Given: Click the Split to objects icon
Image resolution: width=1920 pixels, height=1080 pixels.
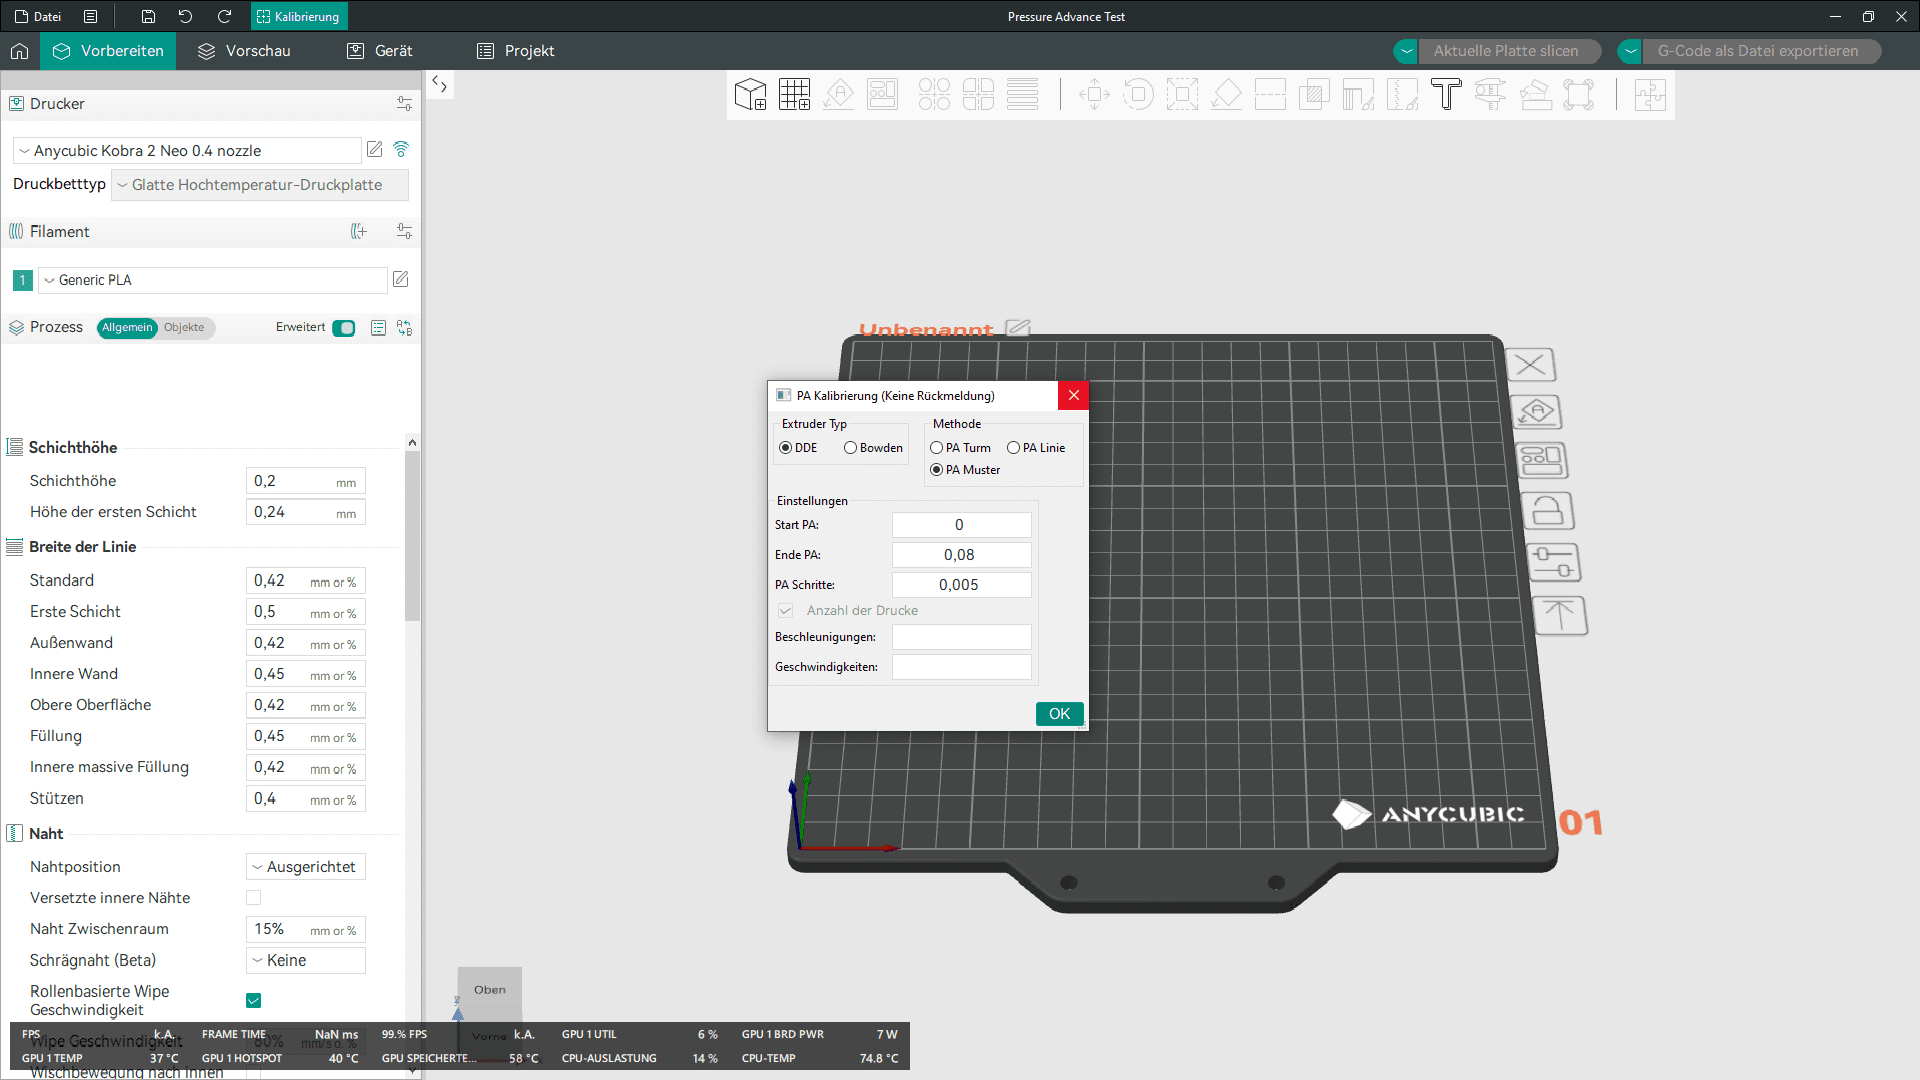Looking at the screenshot, I should [x=934, y=94].
